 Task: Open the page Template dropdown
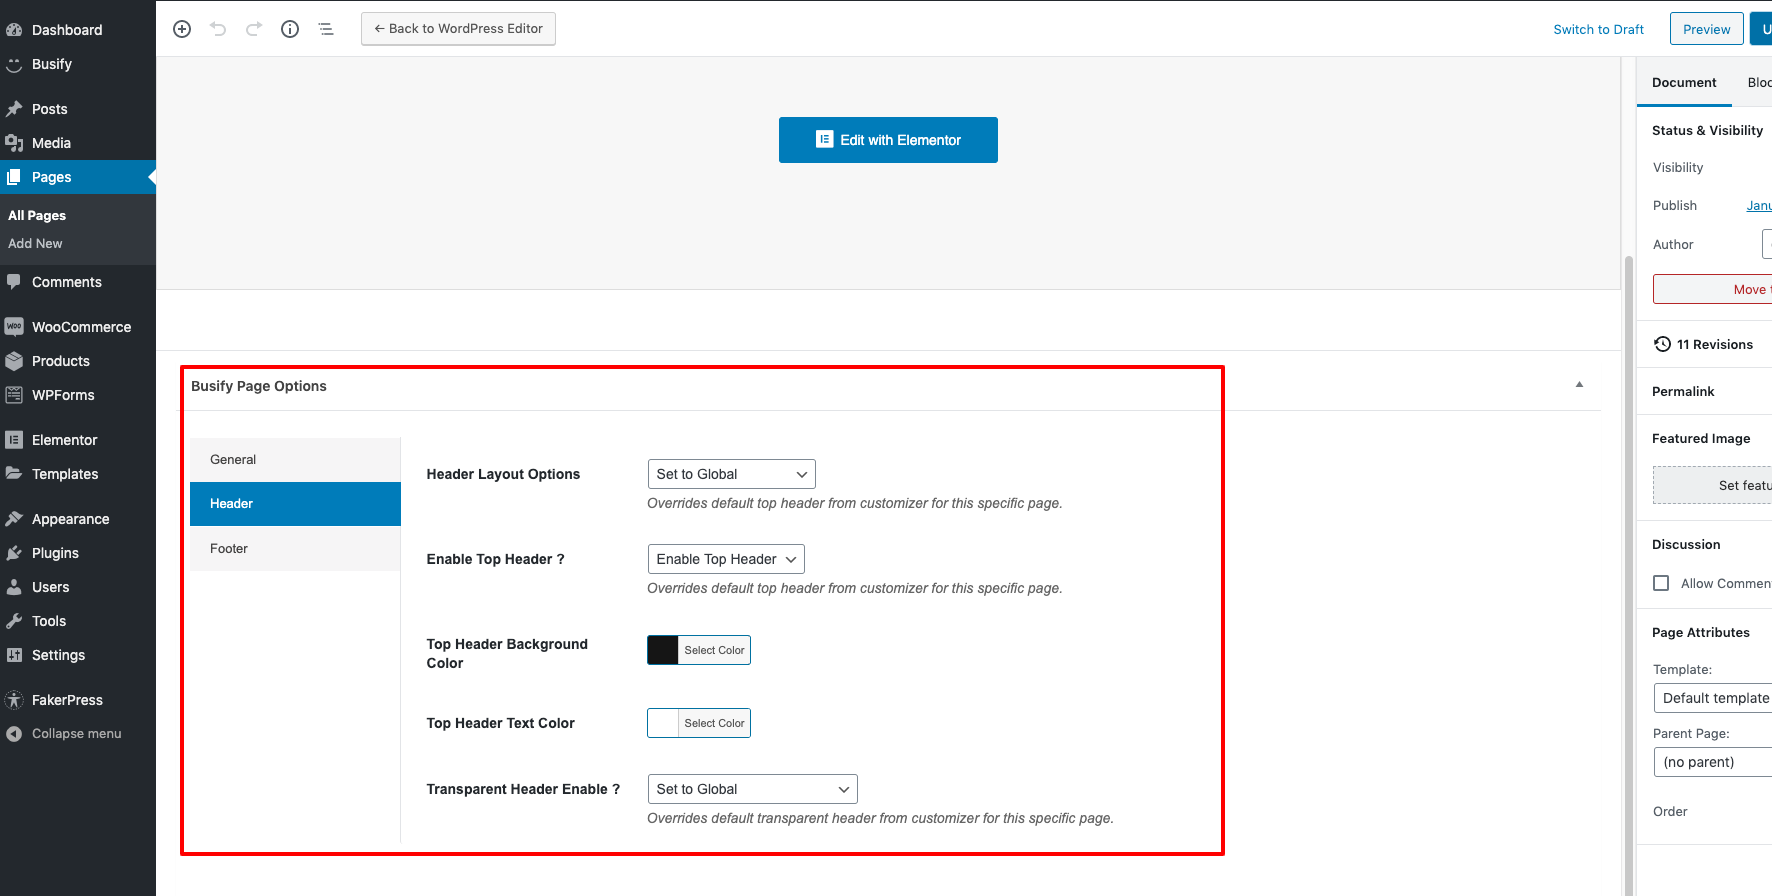pyautogui.click(x=1712, y=698)
